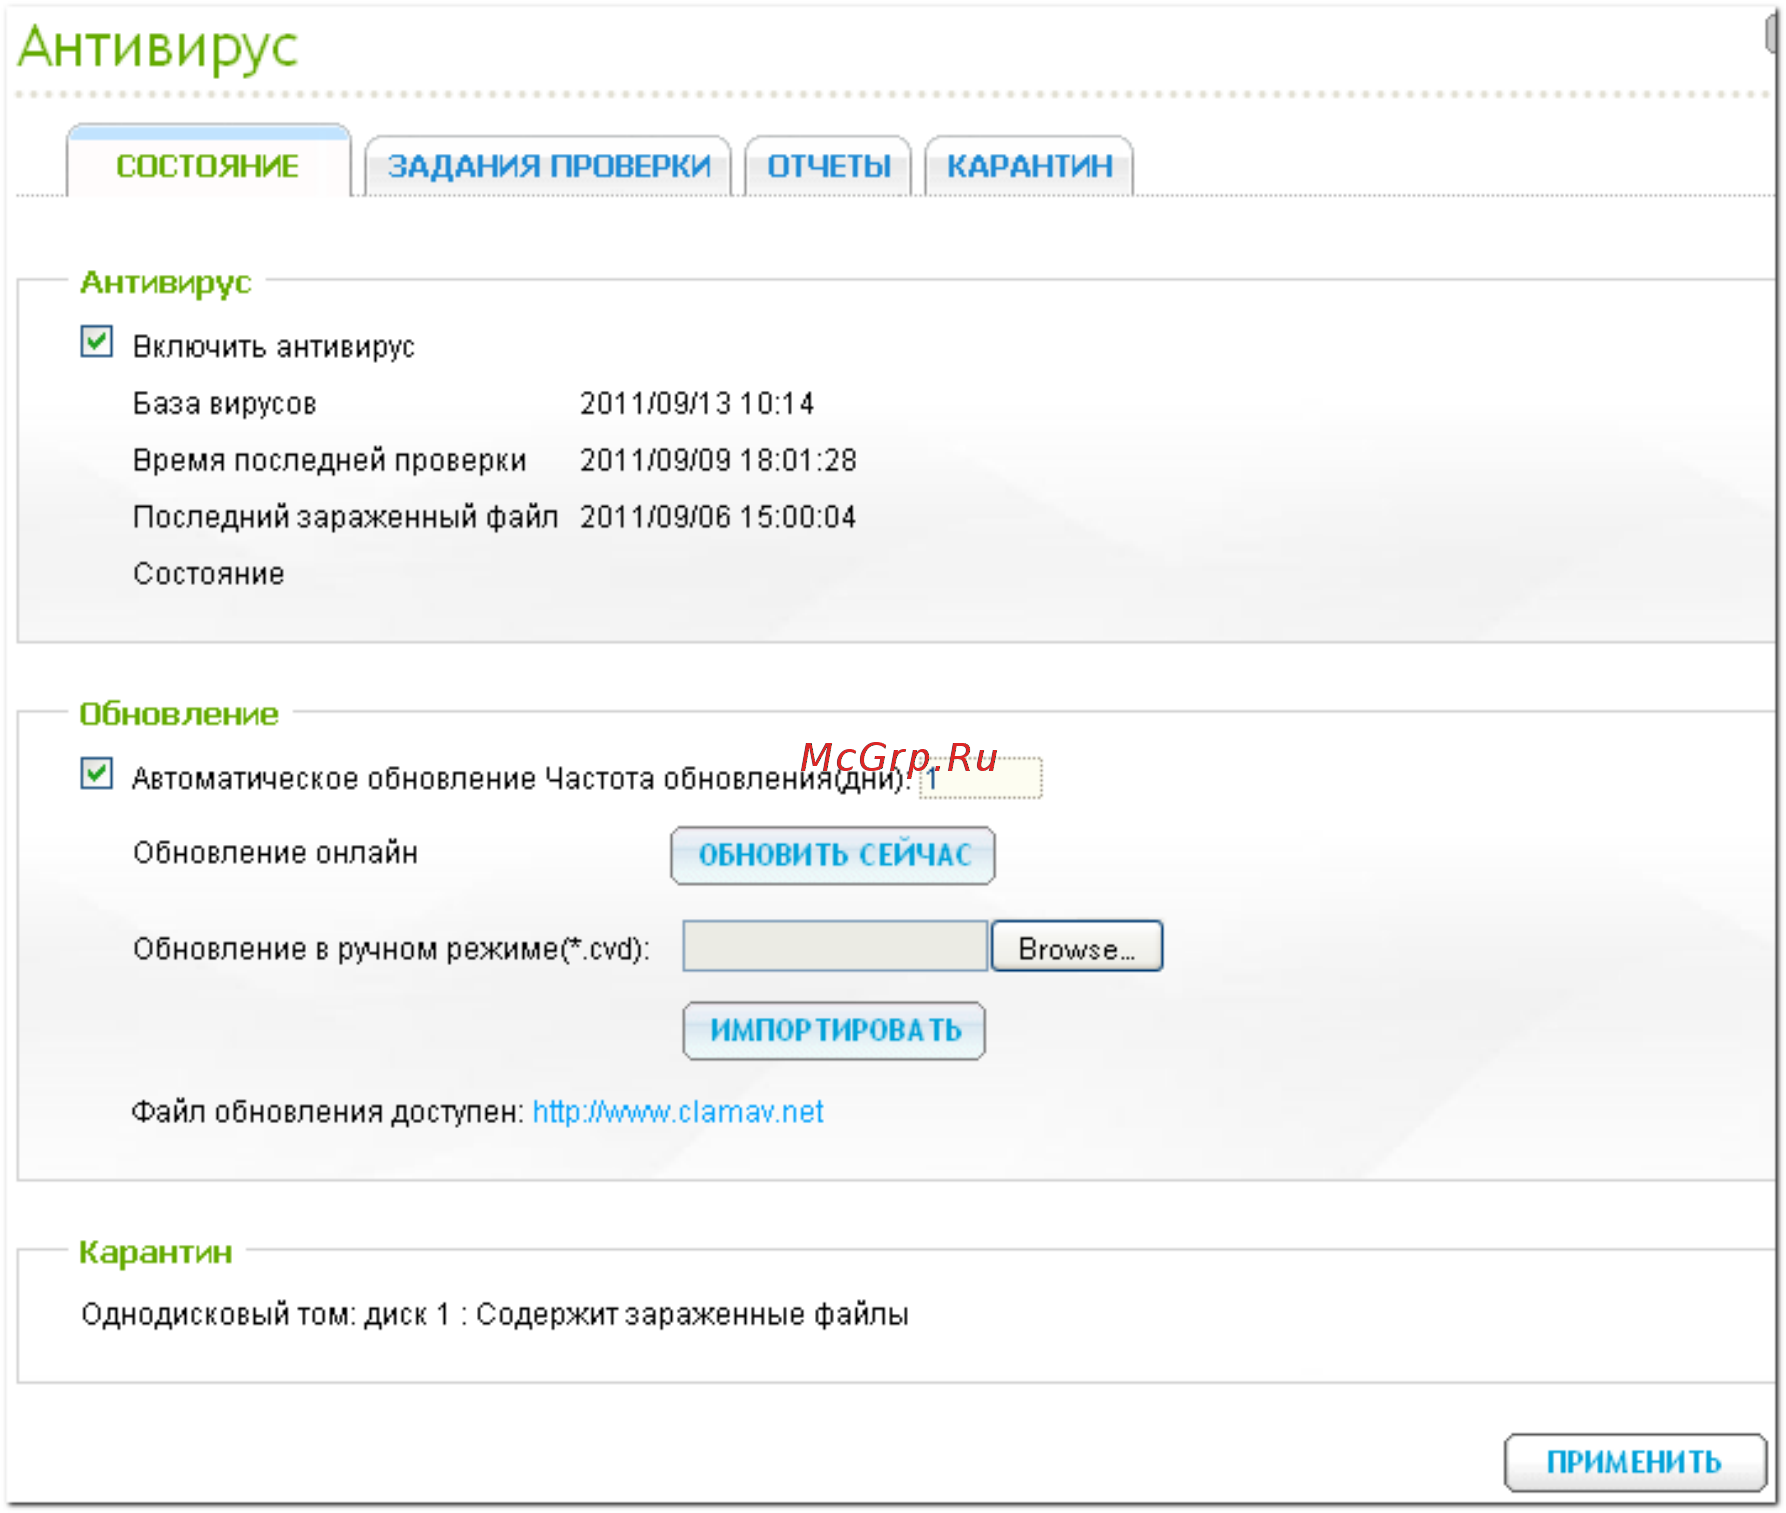Open the http://www.clamav.net link
Image resolution: width=1786 pixels, height=1513 pixels.
click(678, 1112)
